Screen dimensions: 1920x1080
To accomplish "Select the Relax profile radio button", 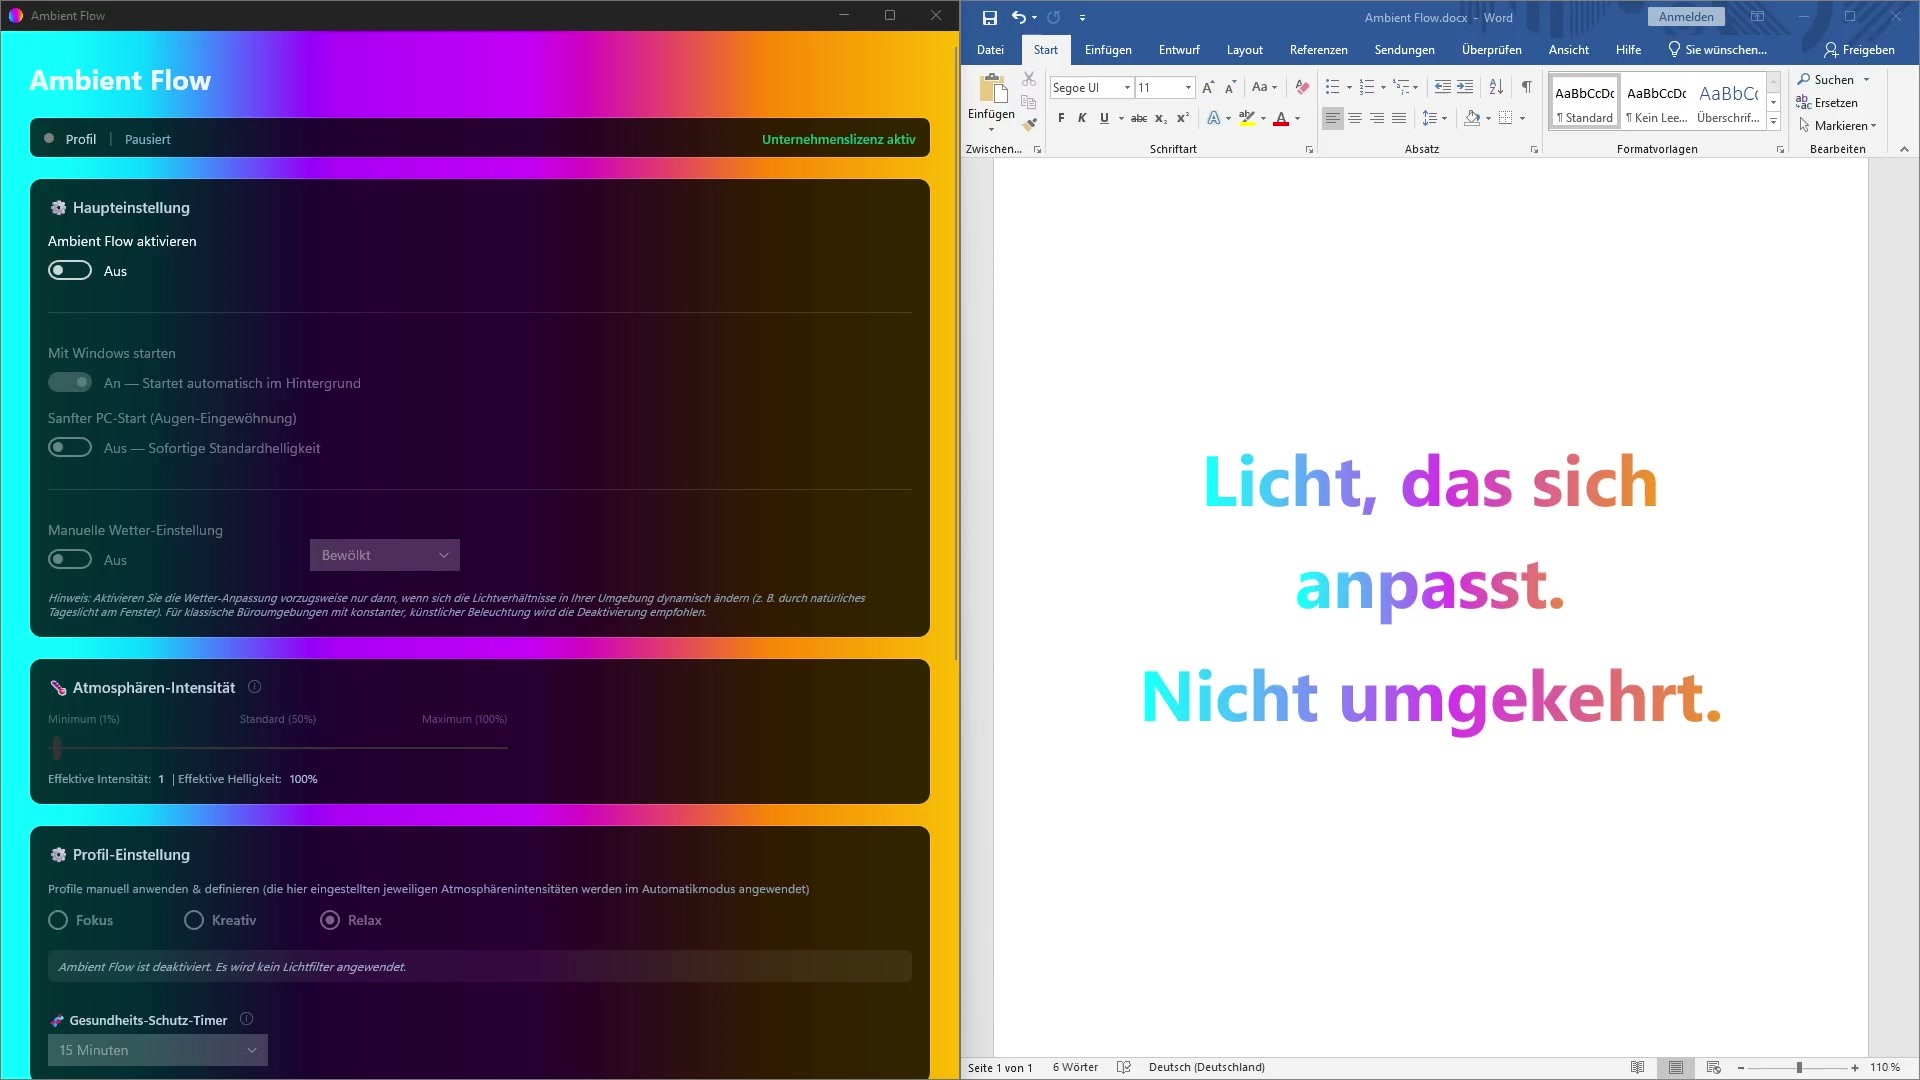I will tap(330, 920).
